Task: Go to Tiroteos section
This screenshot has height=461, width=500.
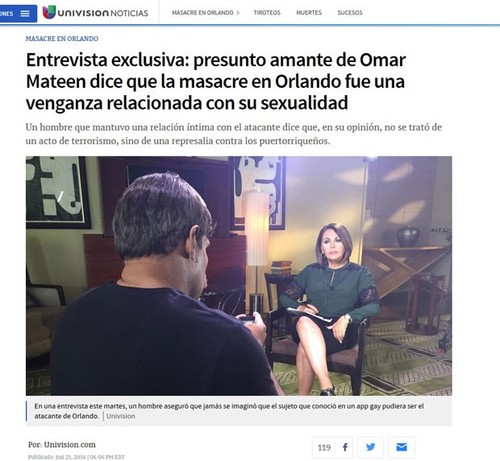Action: click(x=267, y=13)
